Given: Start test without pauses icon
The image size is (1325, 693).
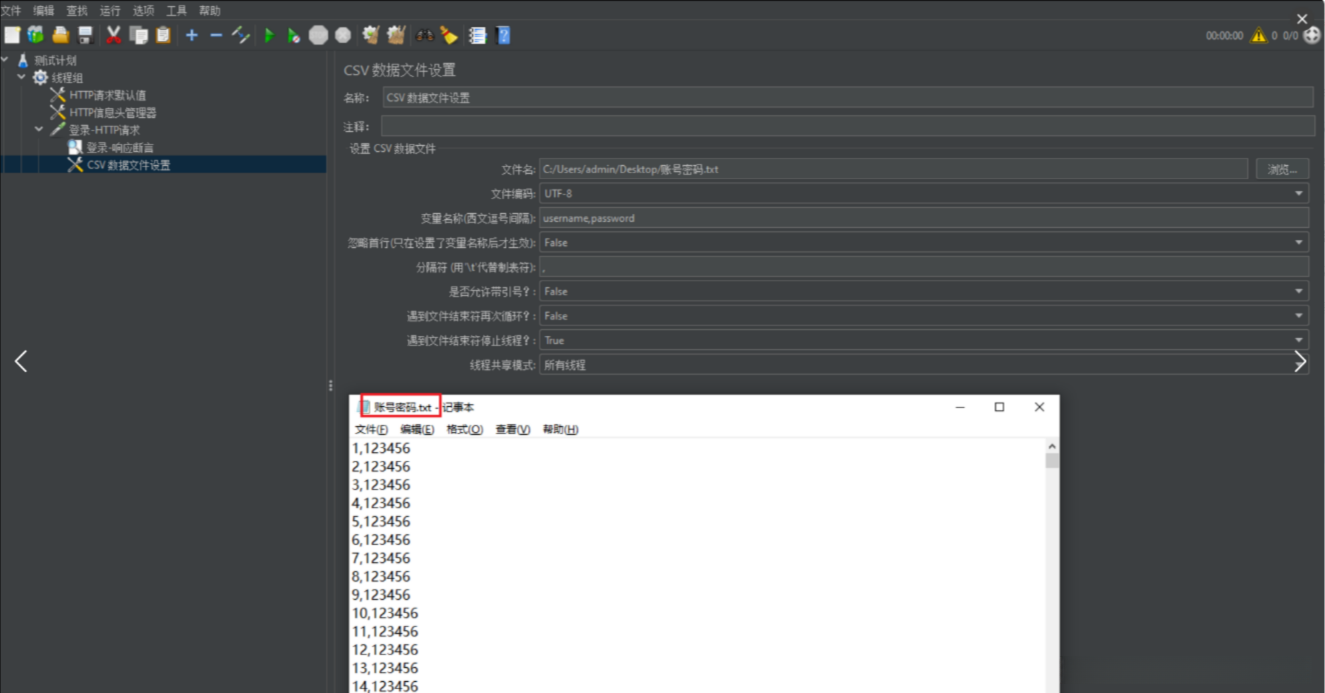Looking at the screenshot, I should point(293,35).
